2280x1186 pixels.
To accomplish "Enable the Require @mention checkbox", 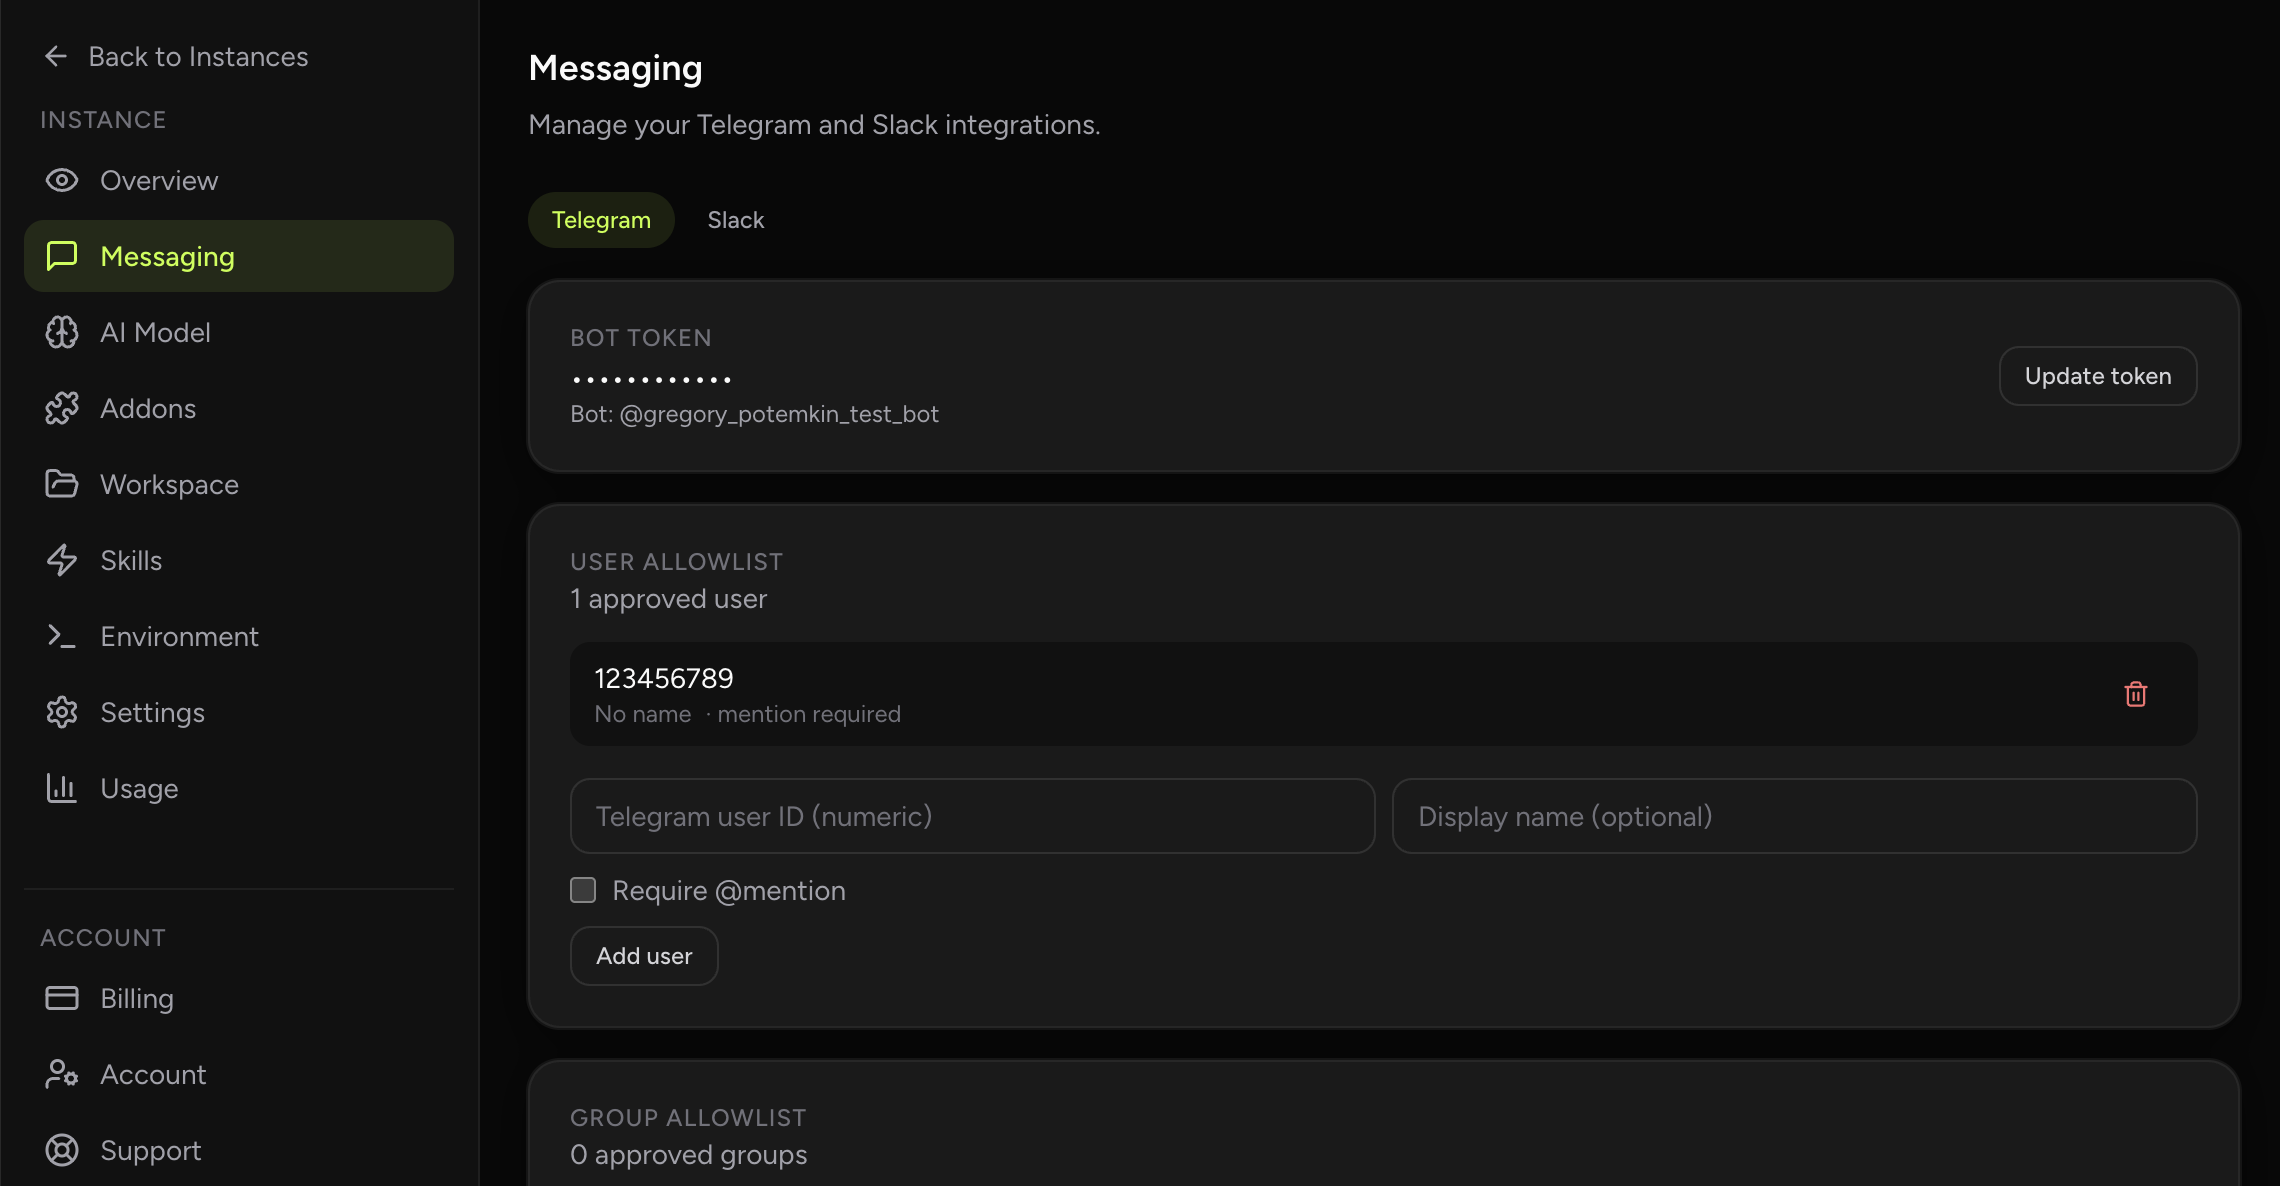I will coord(582,889).
